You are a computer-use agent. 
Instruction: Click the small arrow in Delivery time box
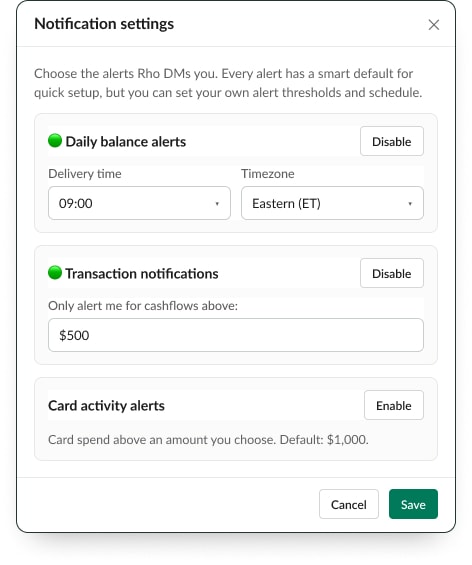pos(217,204)
